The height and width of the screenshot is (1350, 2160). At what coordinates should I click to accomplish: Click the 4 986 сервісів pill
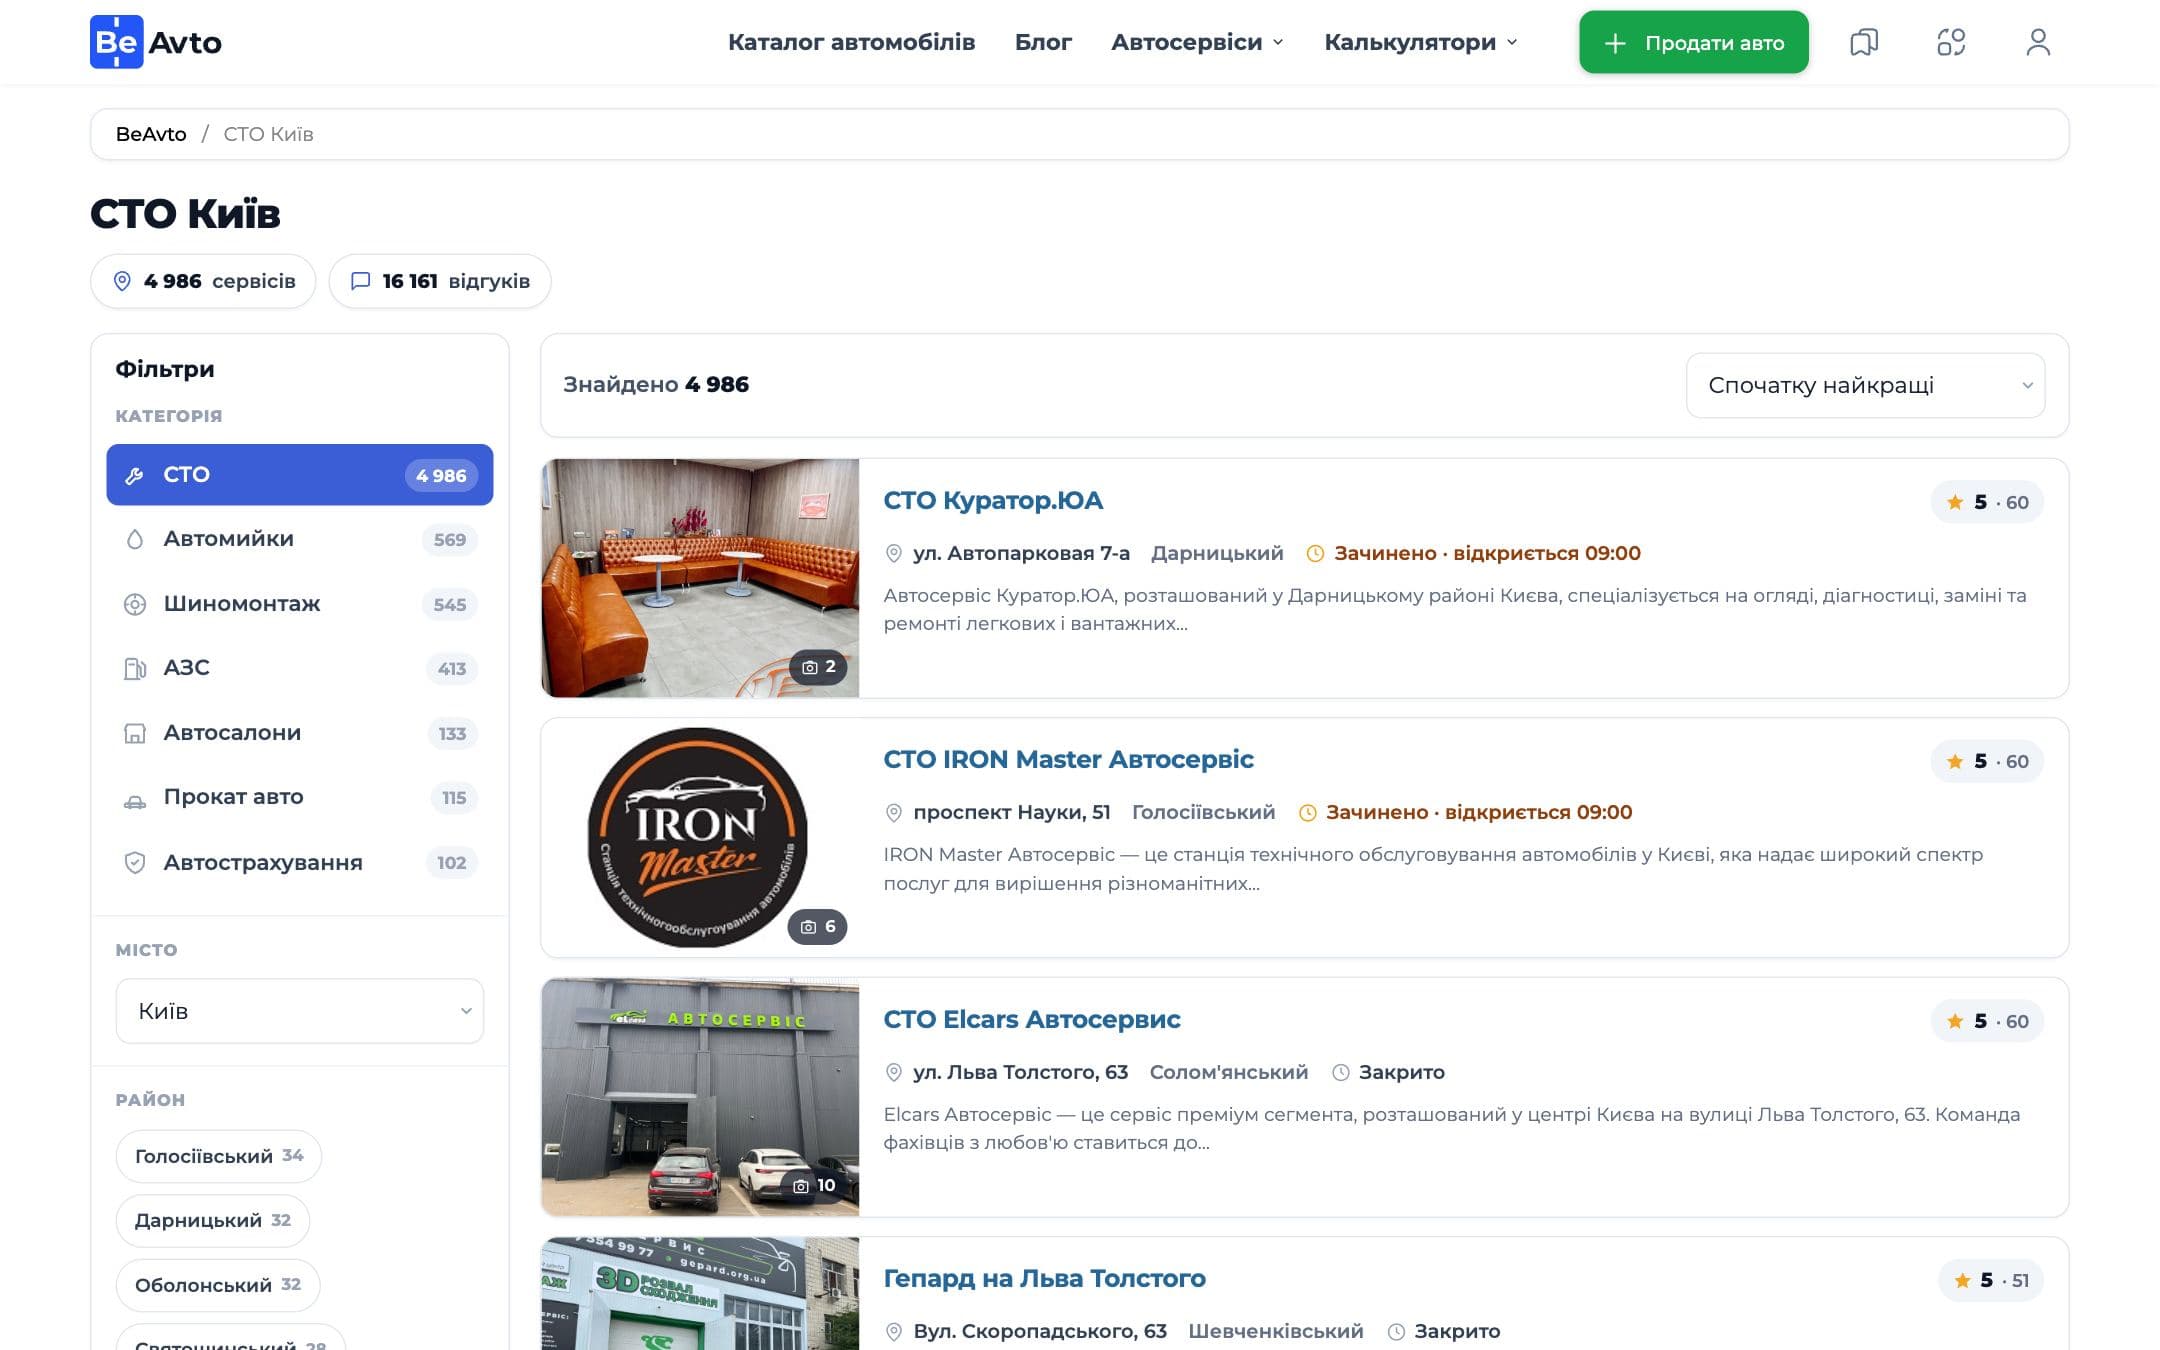(203, 281)
